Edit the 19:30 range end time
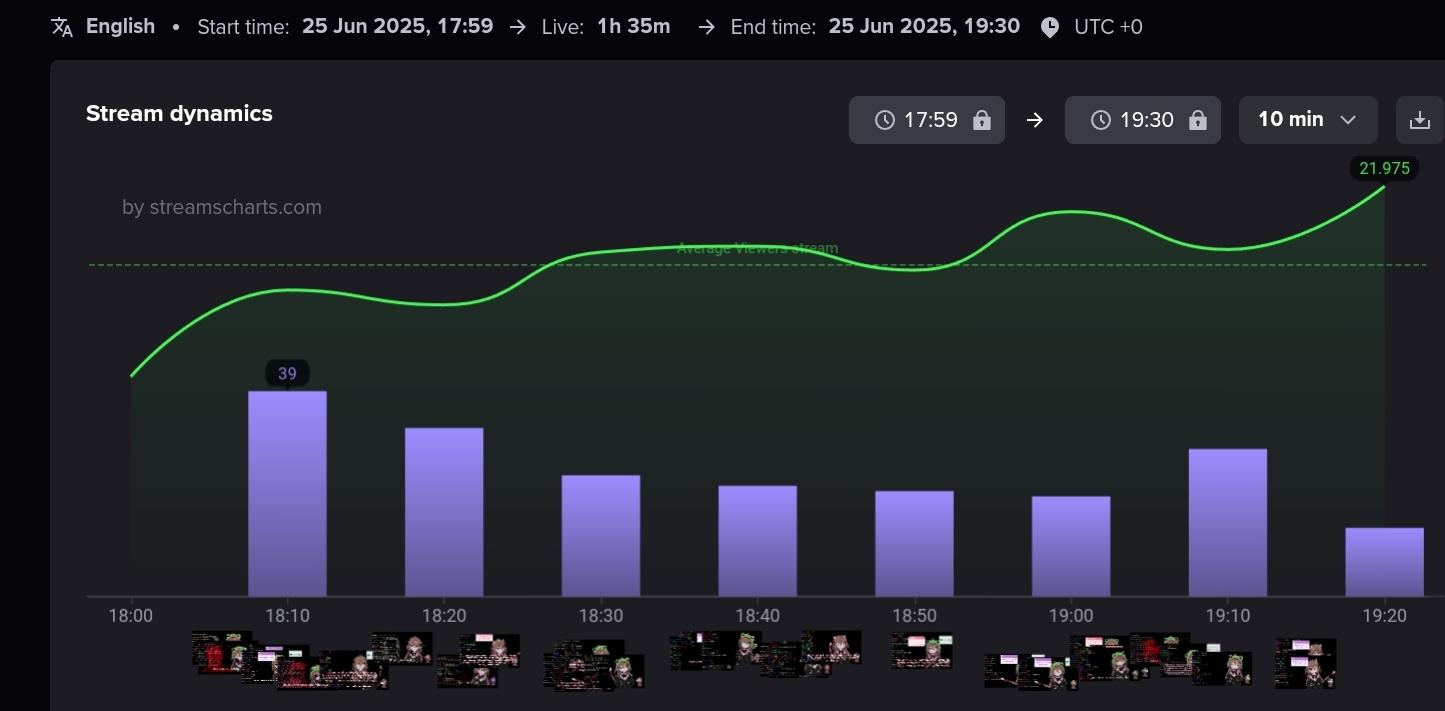The image size is (1445, 711). [1143, 120]
